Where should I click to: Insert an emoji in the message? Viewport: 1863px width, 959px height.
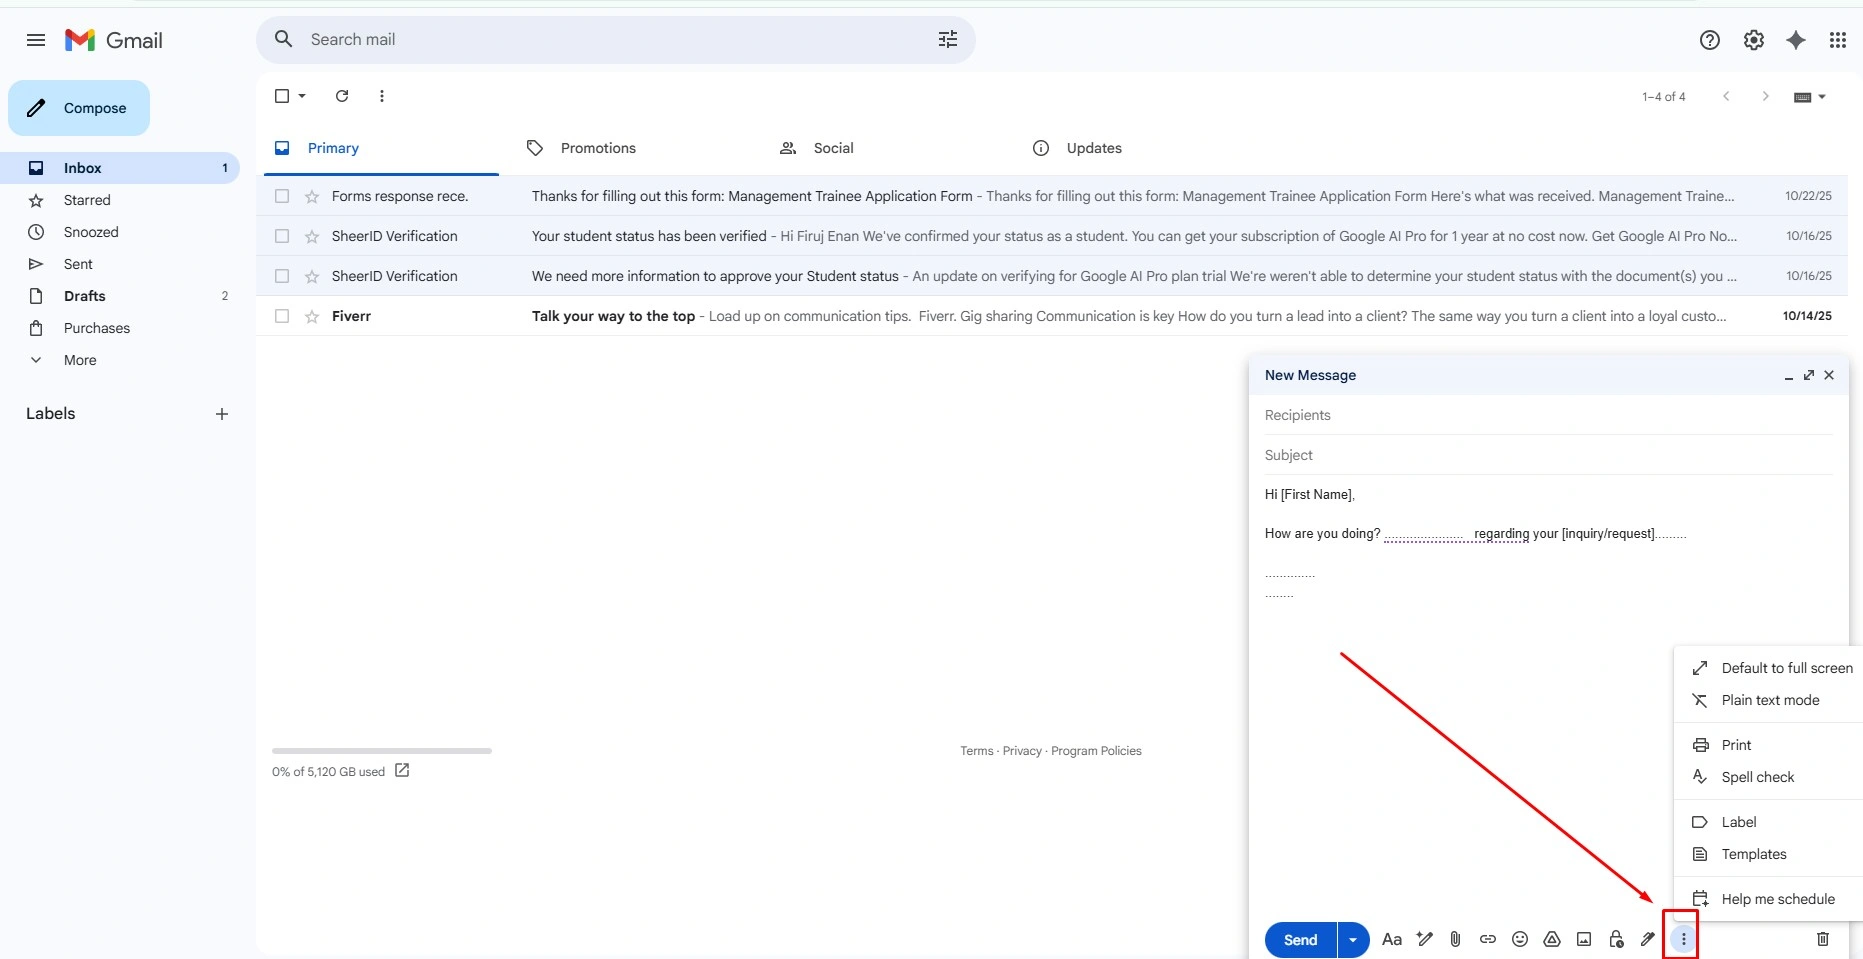click(1520, 939)
